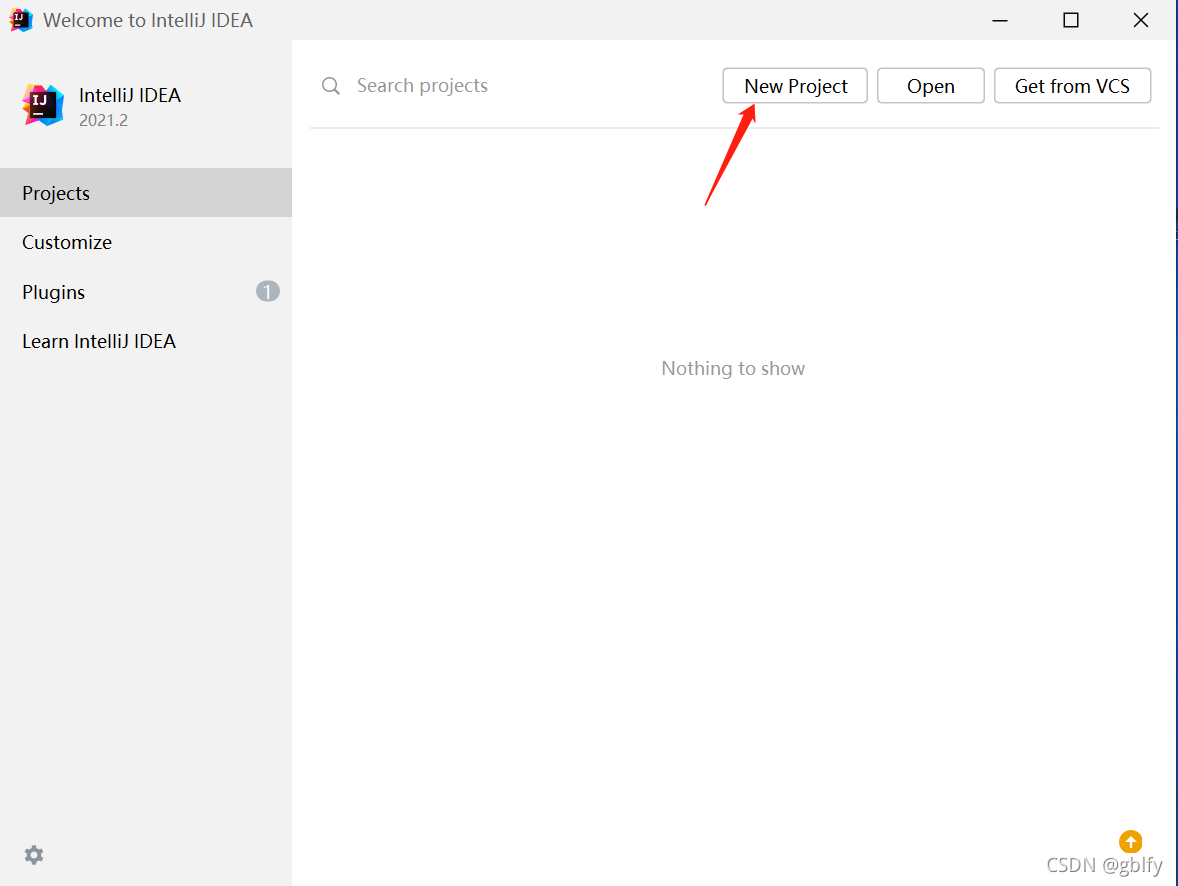Click the 'IntelliJ IDEA' product name text

click(130, 95)
